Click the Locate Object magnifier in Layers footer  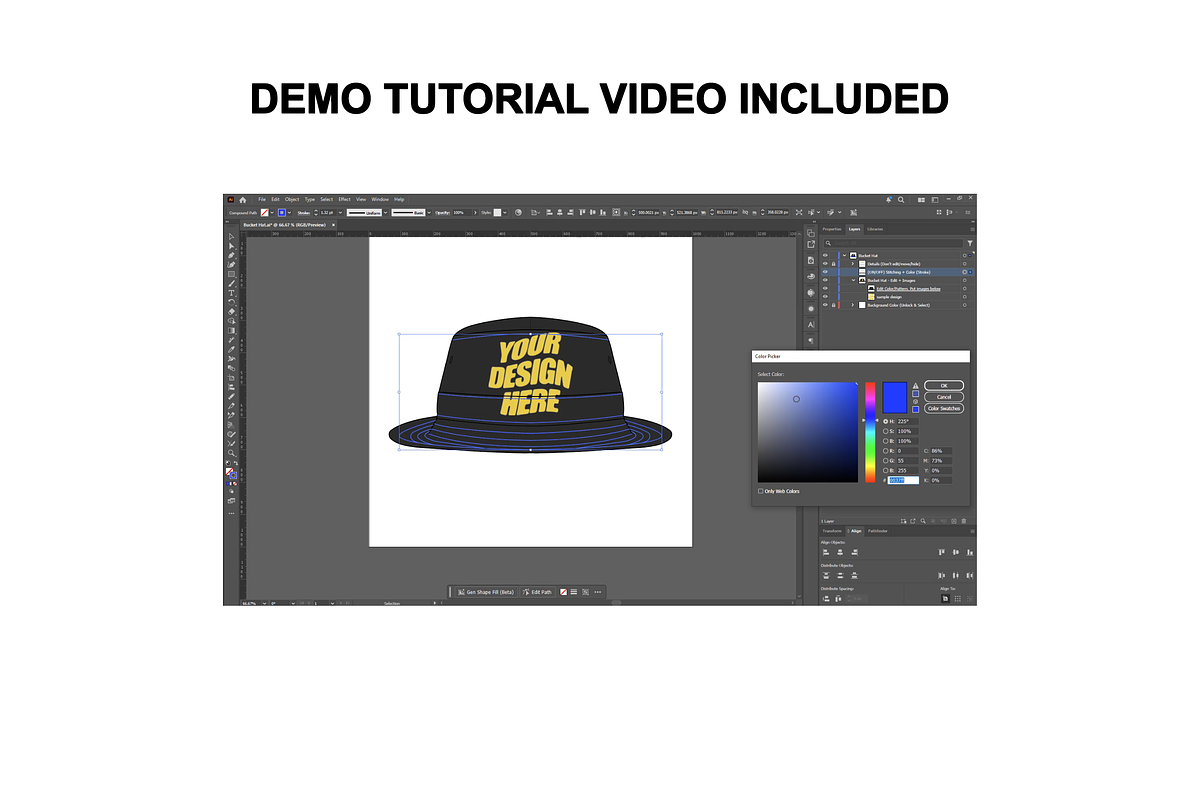[923, 521]
